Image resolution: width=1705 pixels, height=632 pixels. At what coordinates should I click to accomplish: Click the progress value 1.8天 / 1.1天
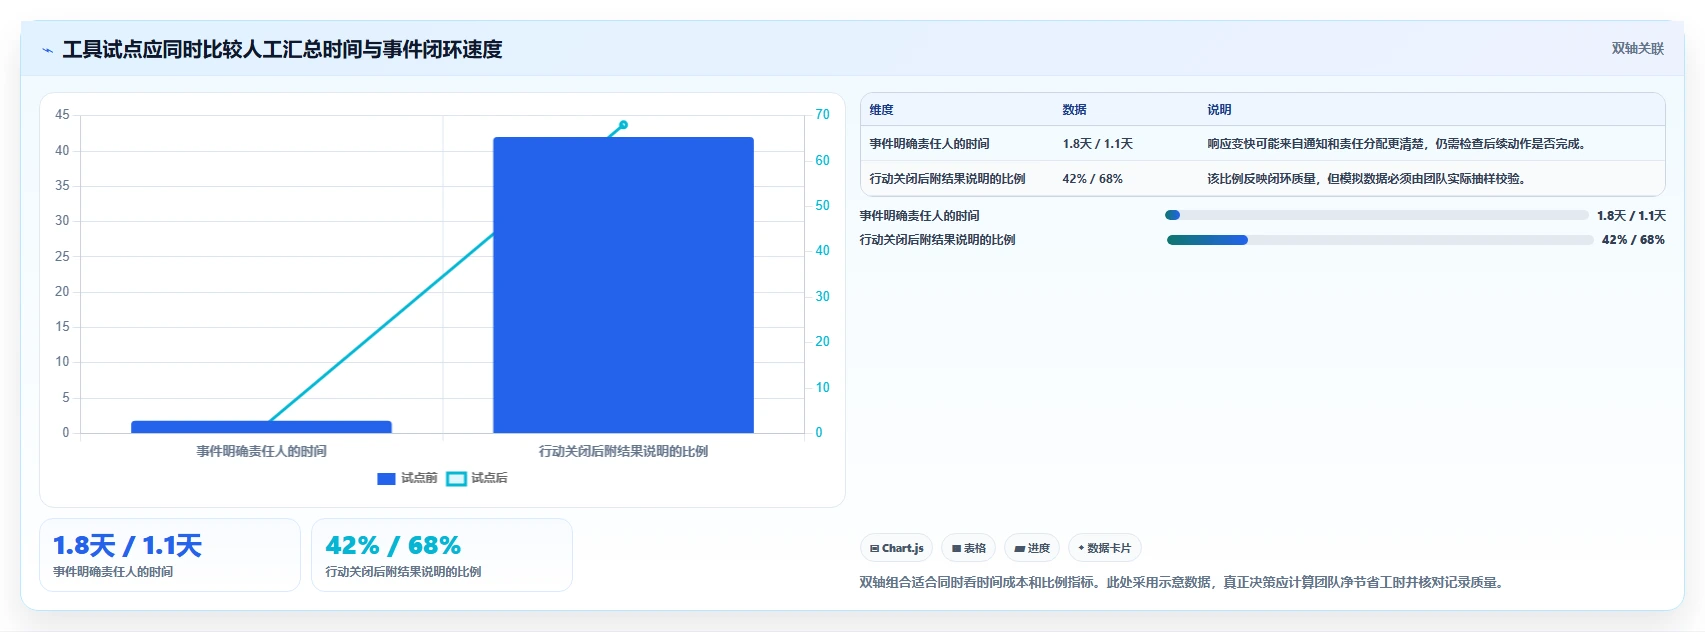pos(1631,216)
